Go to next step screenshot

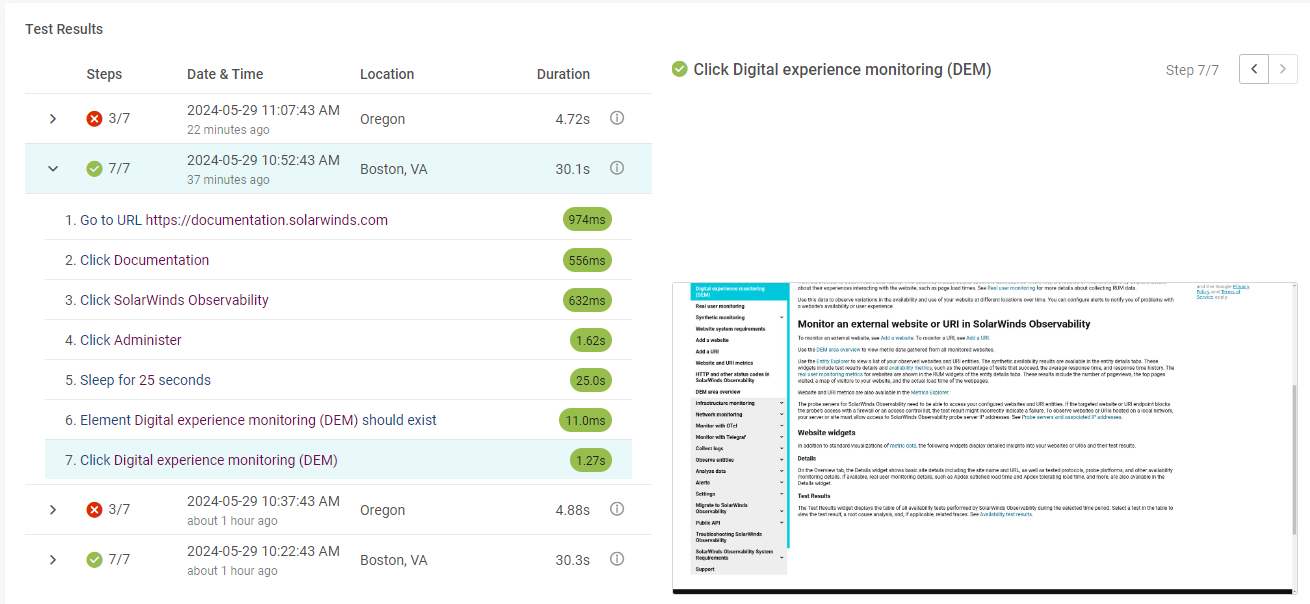1283,69
